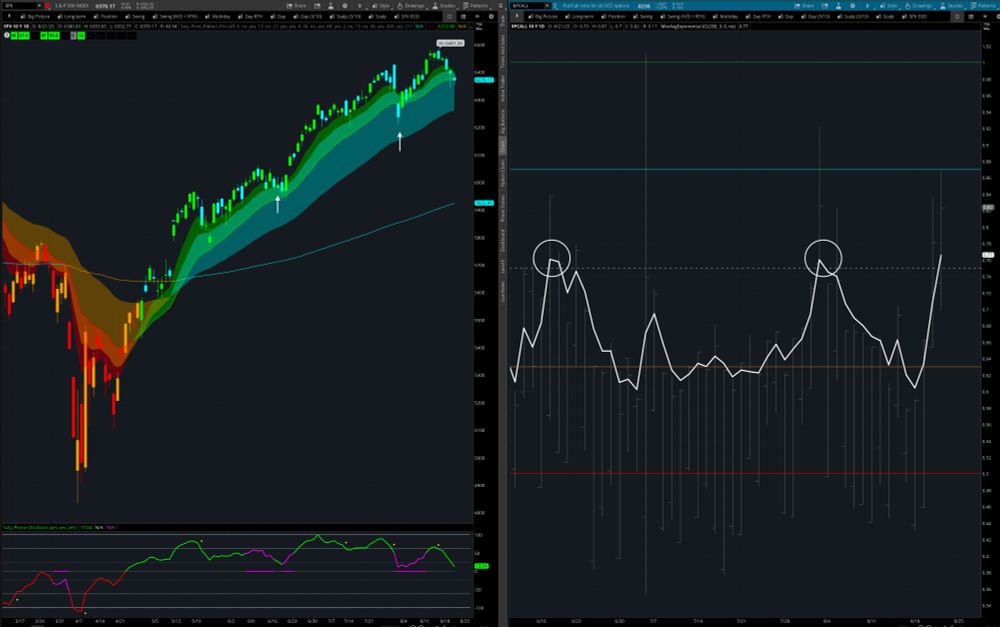The height and width of the screenshot is (627, 1000).
Task: Click the SPX symbol input field
Action: 19,6
